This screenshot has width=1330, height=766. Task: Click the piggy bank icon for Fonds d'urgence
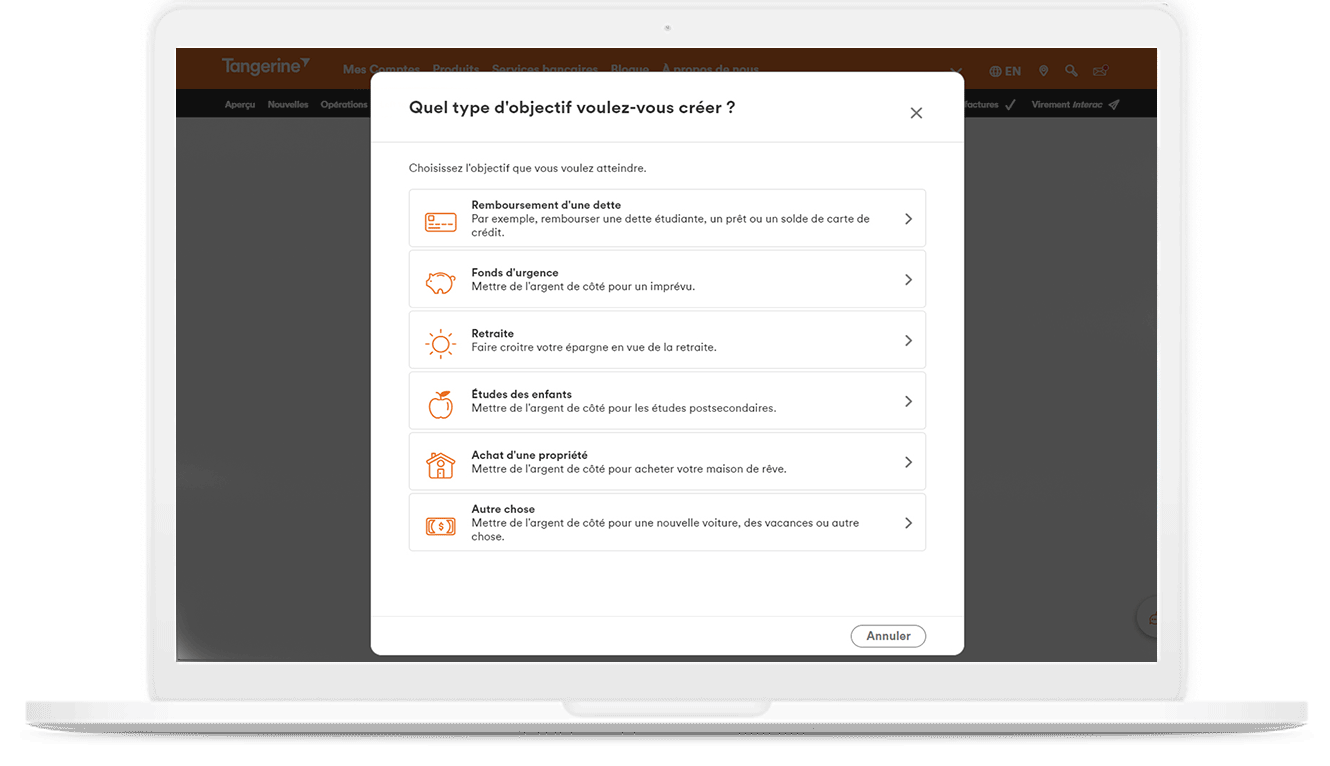pyautogui.click(x=440, y=283)
